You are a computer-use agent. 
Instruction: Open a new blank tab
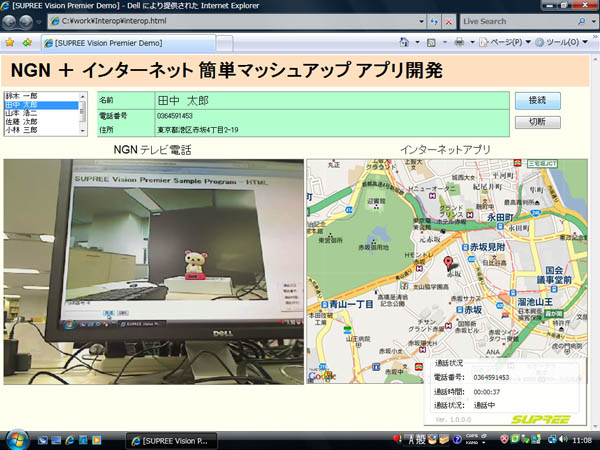[224, 43]
